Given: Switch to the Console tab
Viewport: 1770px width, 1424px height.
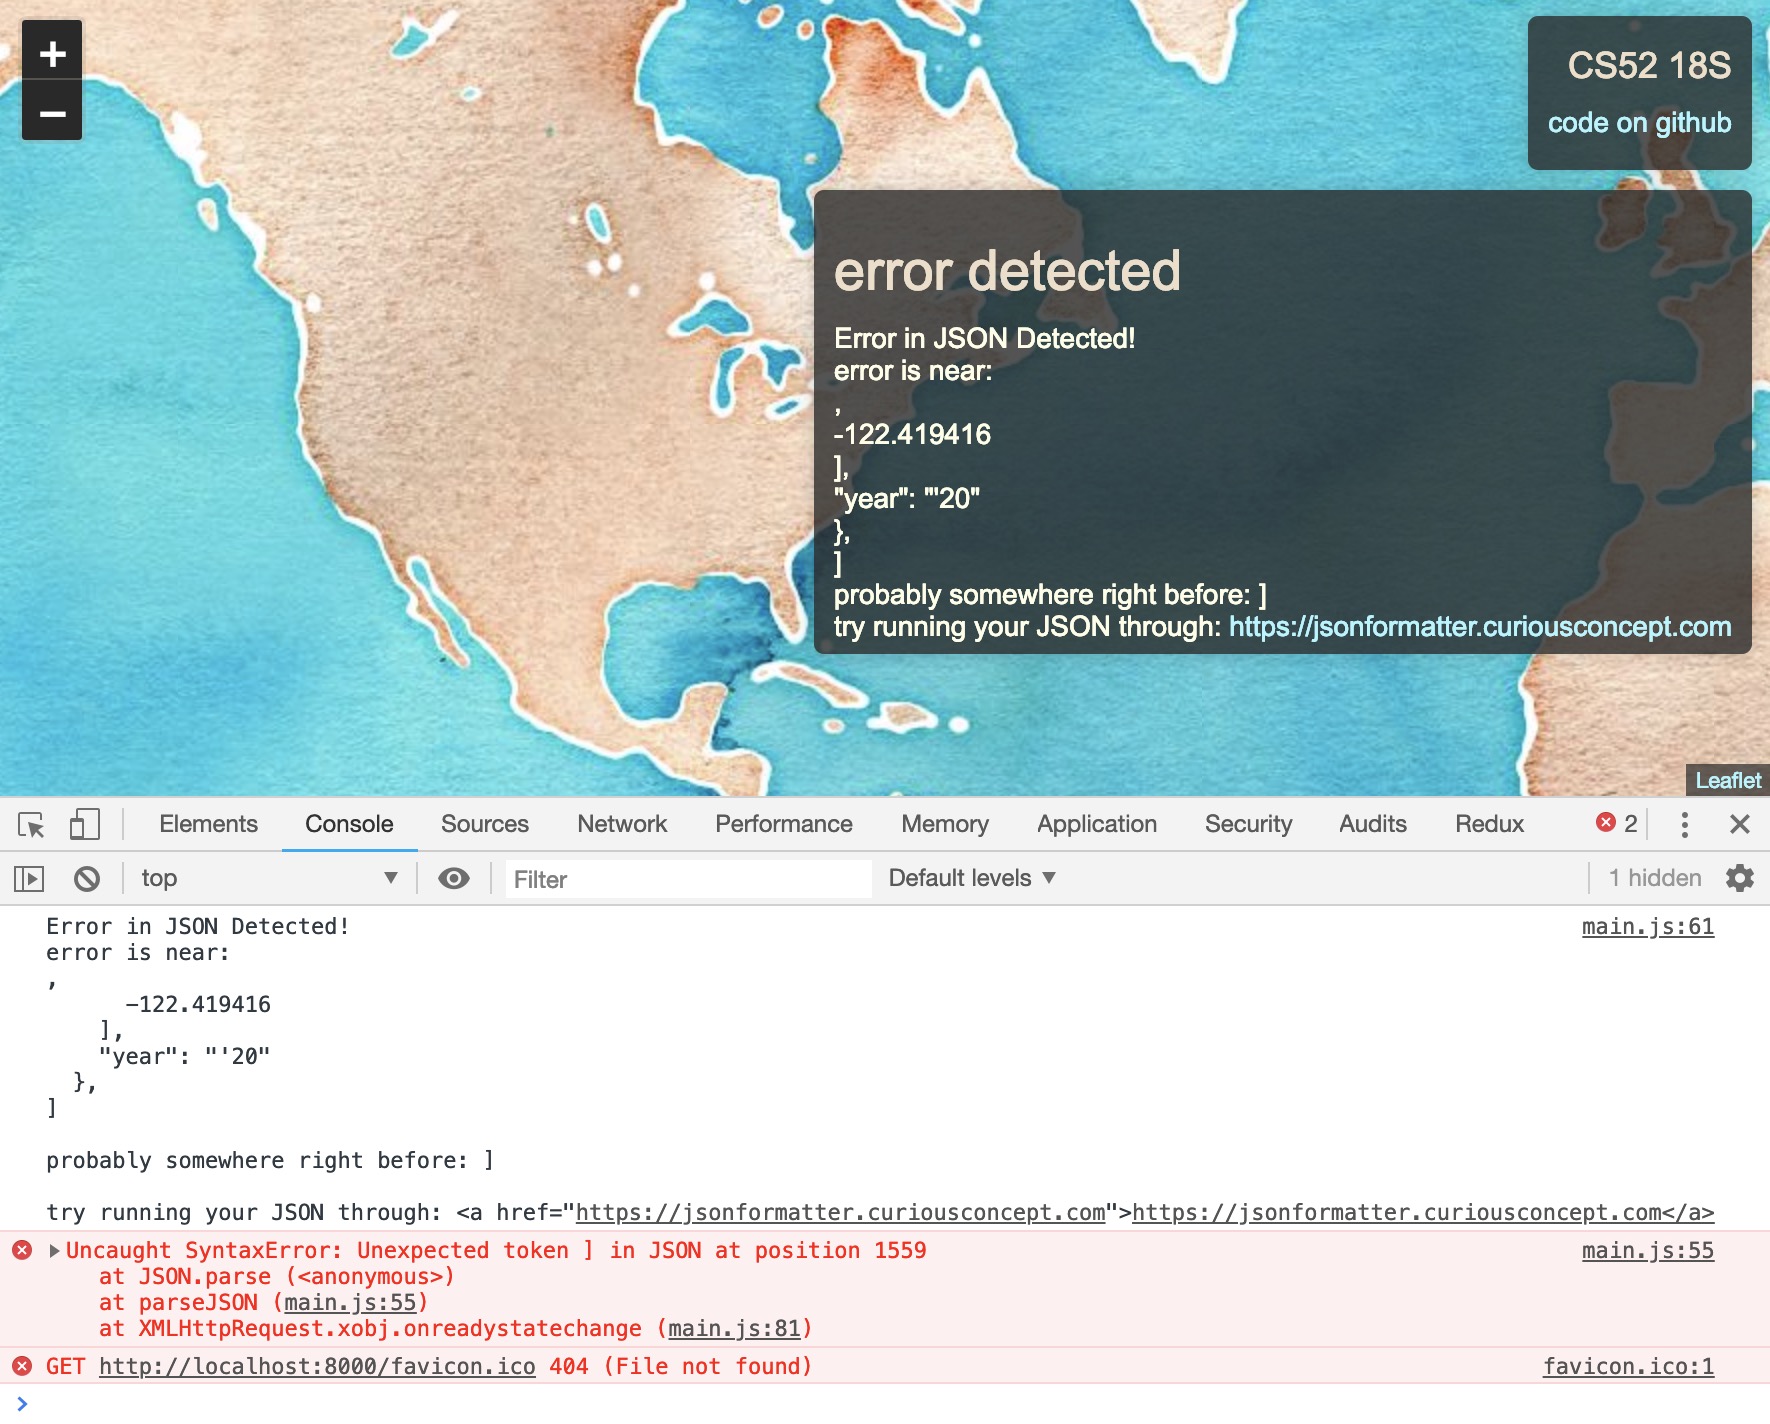Looking at the screenshot, I should pos(349,824).
